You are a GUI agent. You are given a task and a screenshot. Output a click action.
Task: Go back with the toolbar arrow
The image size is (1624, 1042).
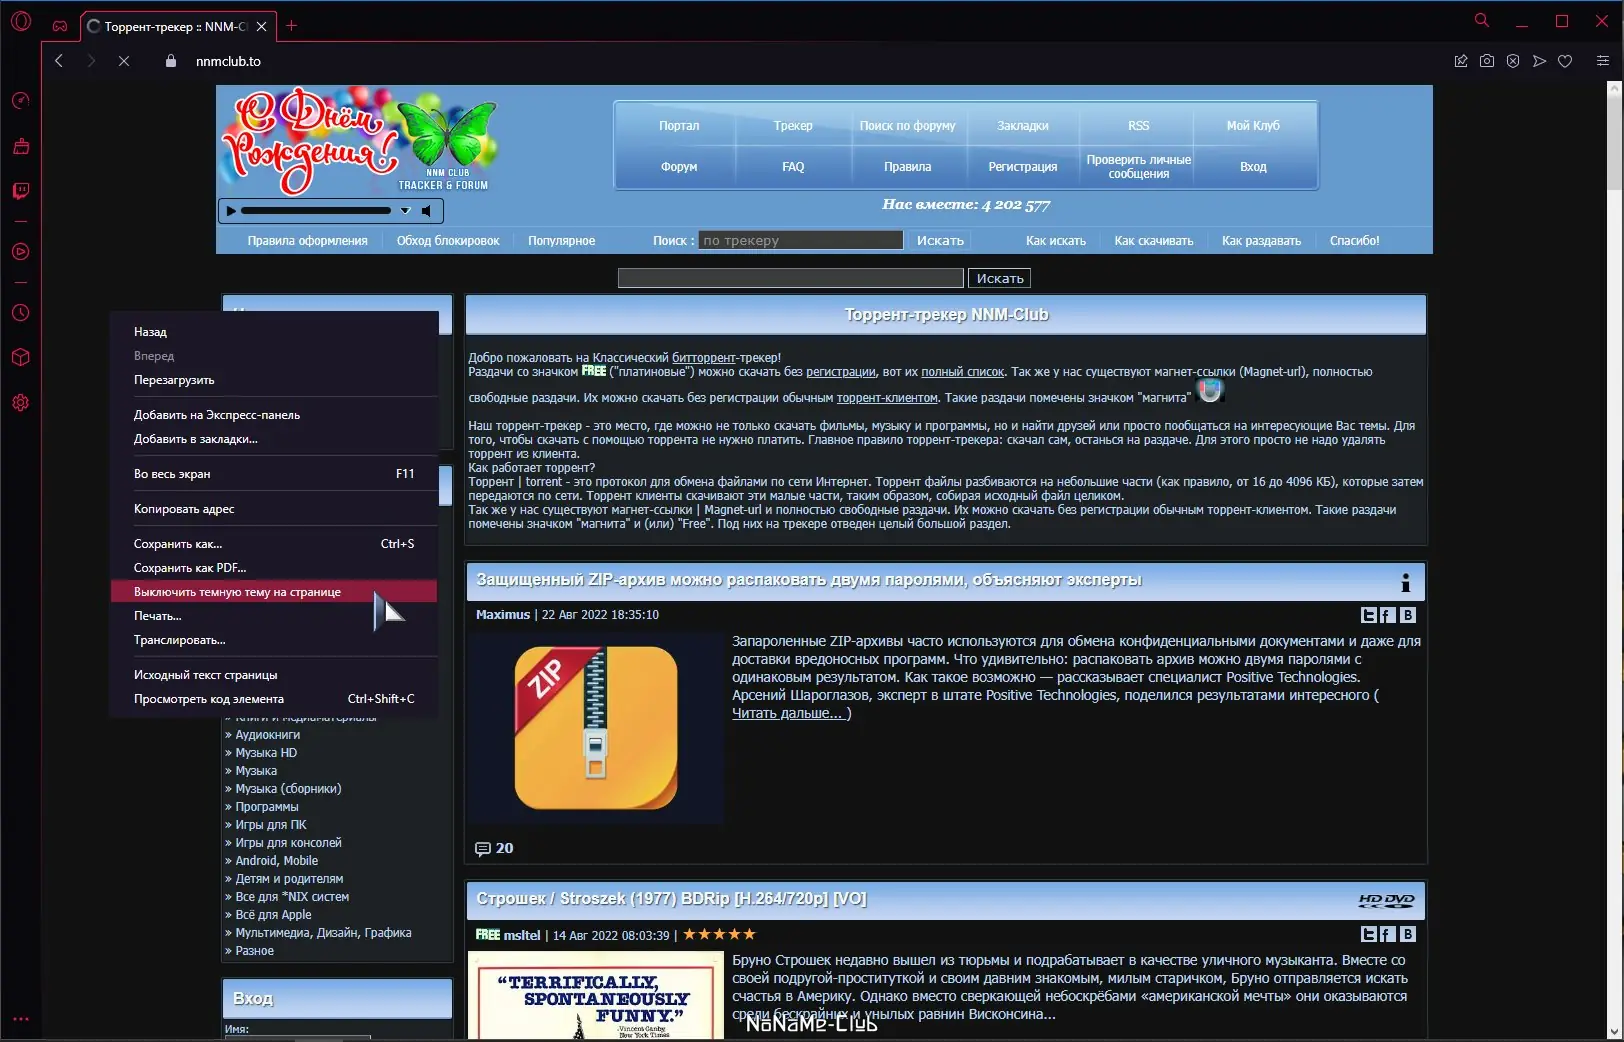click(59, 61)
